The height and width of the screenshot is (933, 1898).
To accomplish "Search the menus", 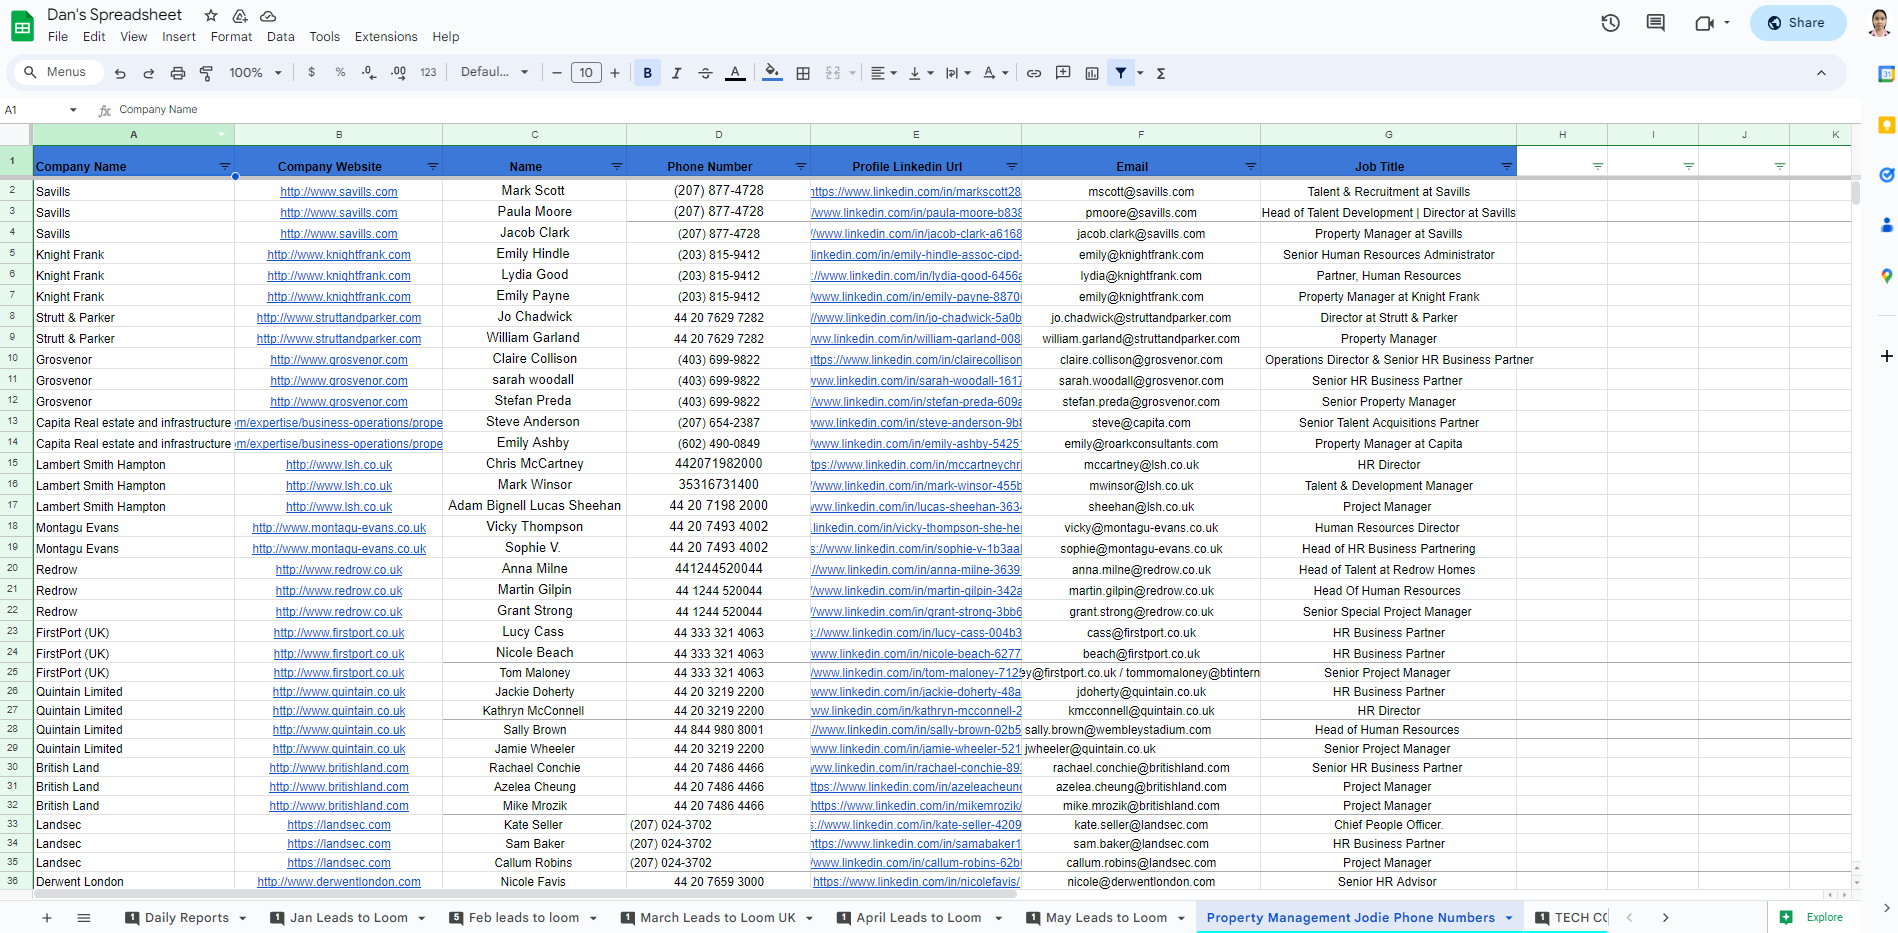I will 57,72.
